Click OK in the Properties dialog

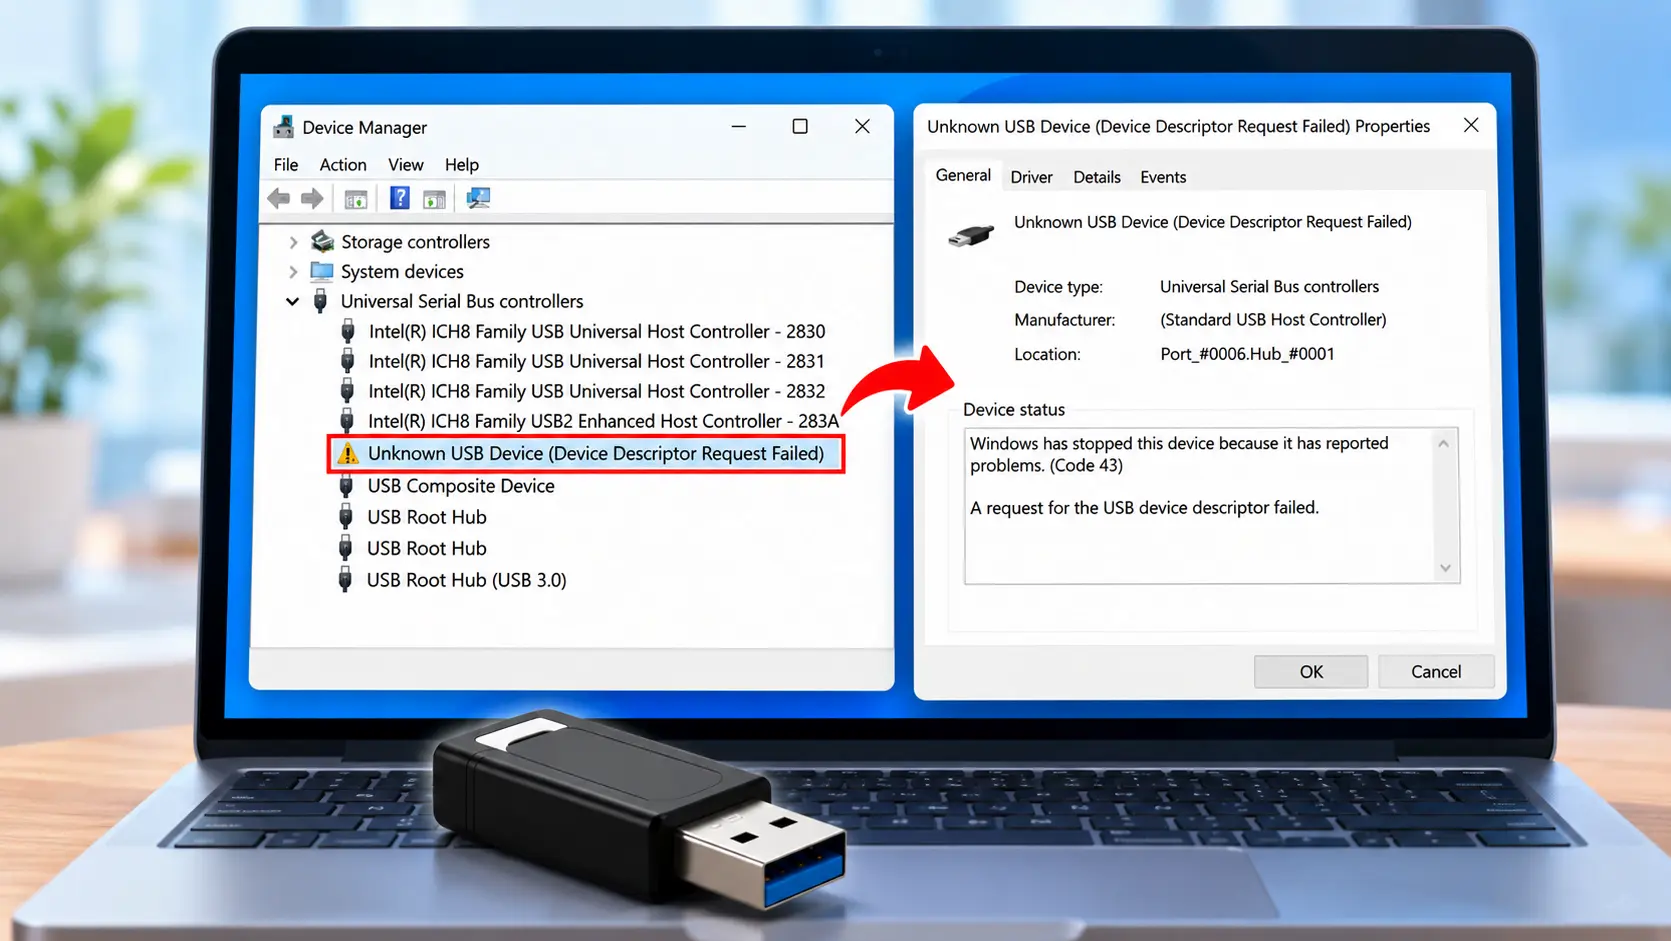tap(1311, 672)
